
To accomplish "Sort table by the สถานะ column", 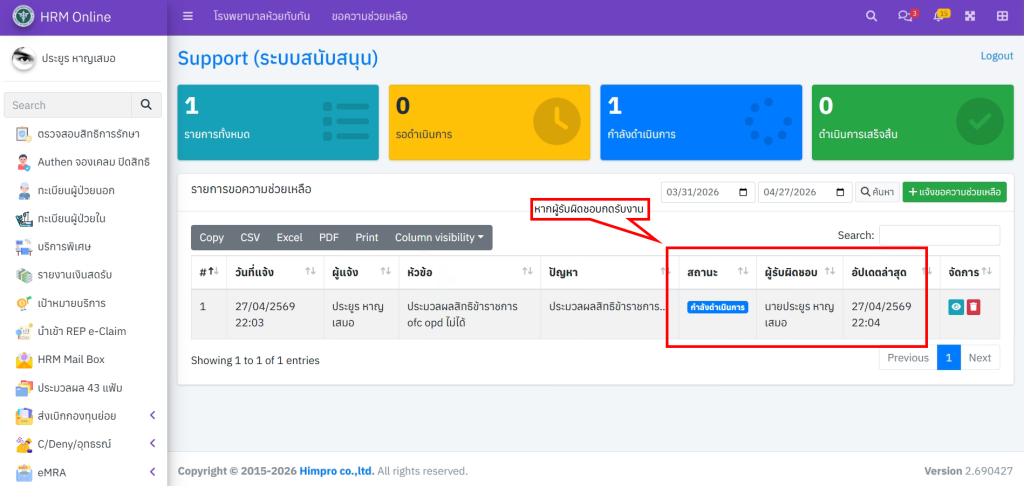I will coord(716,272).
